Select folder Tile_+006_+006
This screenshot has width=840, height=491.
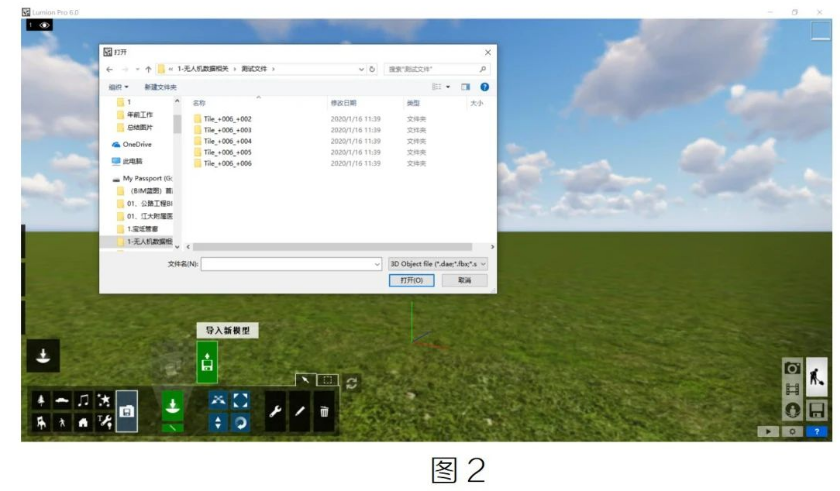227,163
